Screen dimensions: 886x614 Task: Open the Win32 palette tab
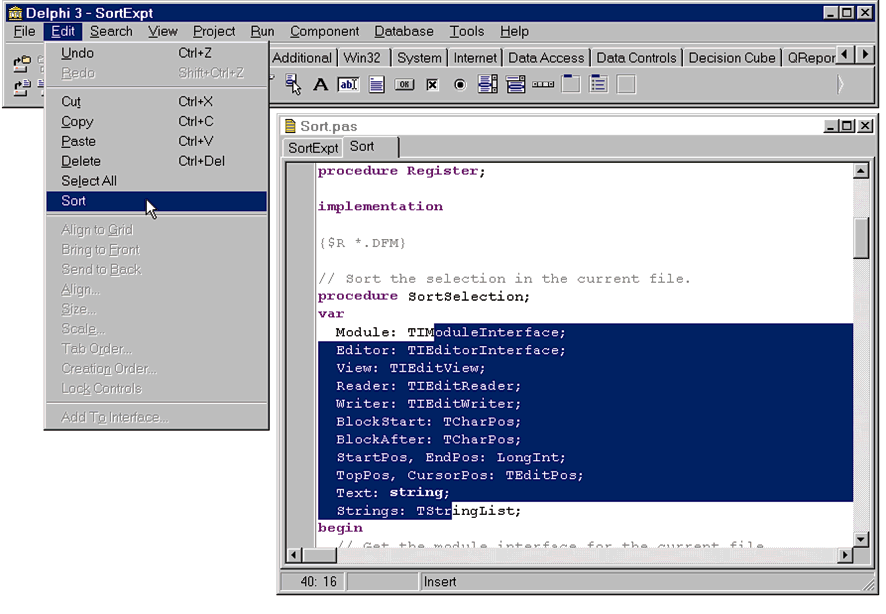click(x=365, y=58)
